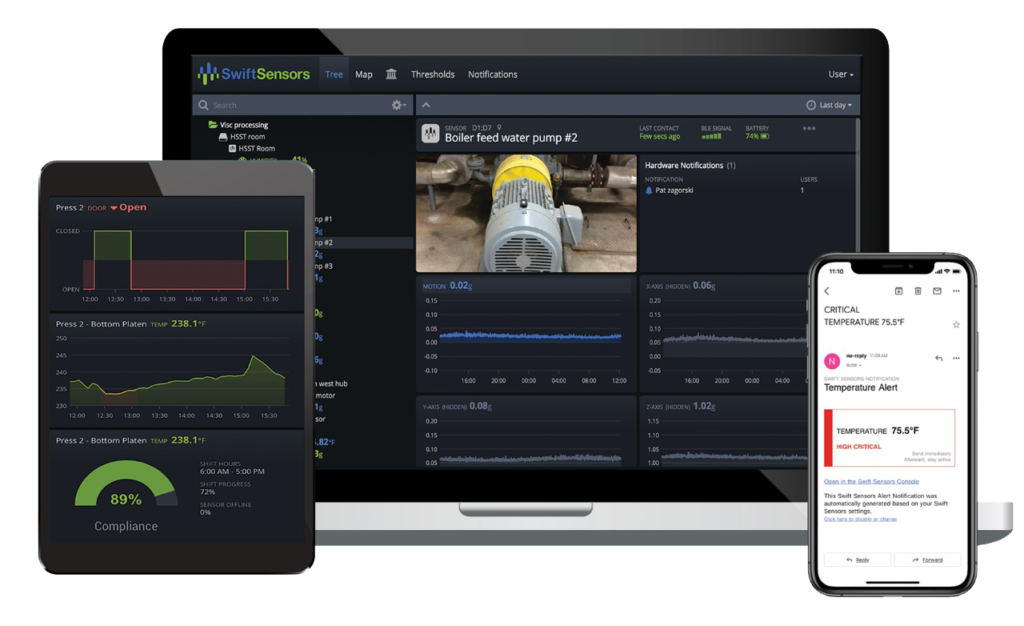
Task: Tap the trash icon in phone email
Action: [x=918, y=291]
